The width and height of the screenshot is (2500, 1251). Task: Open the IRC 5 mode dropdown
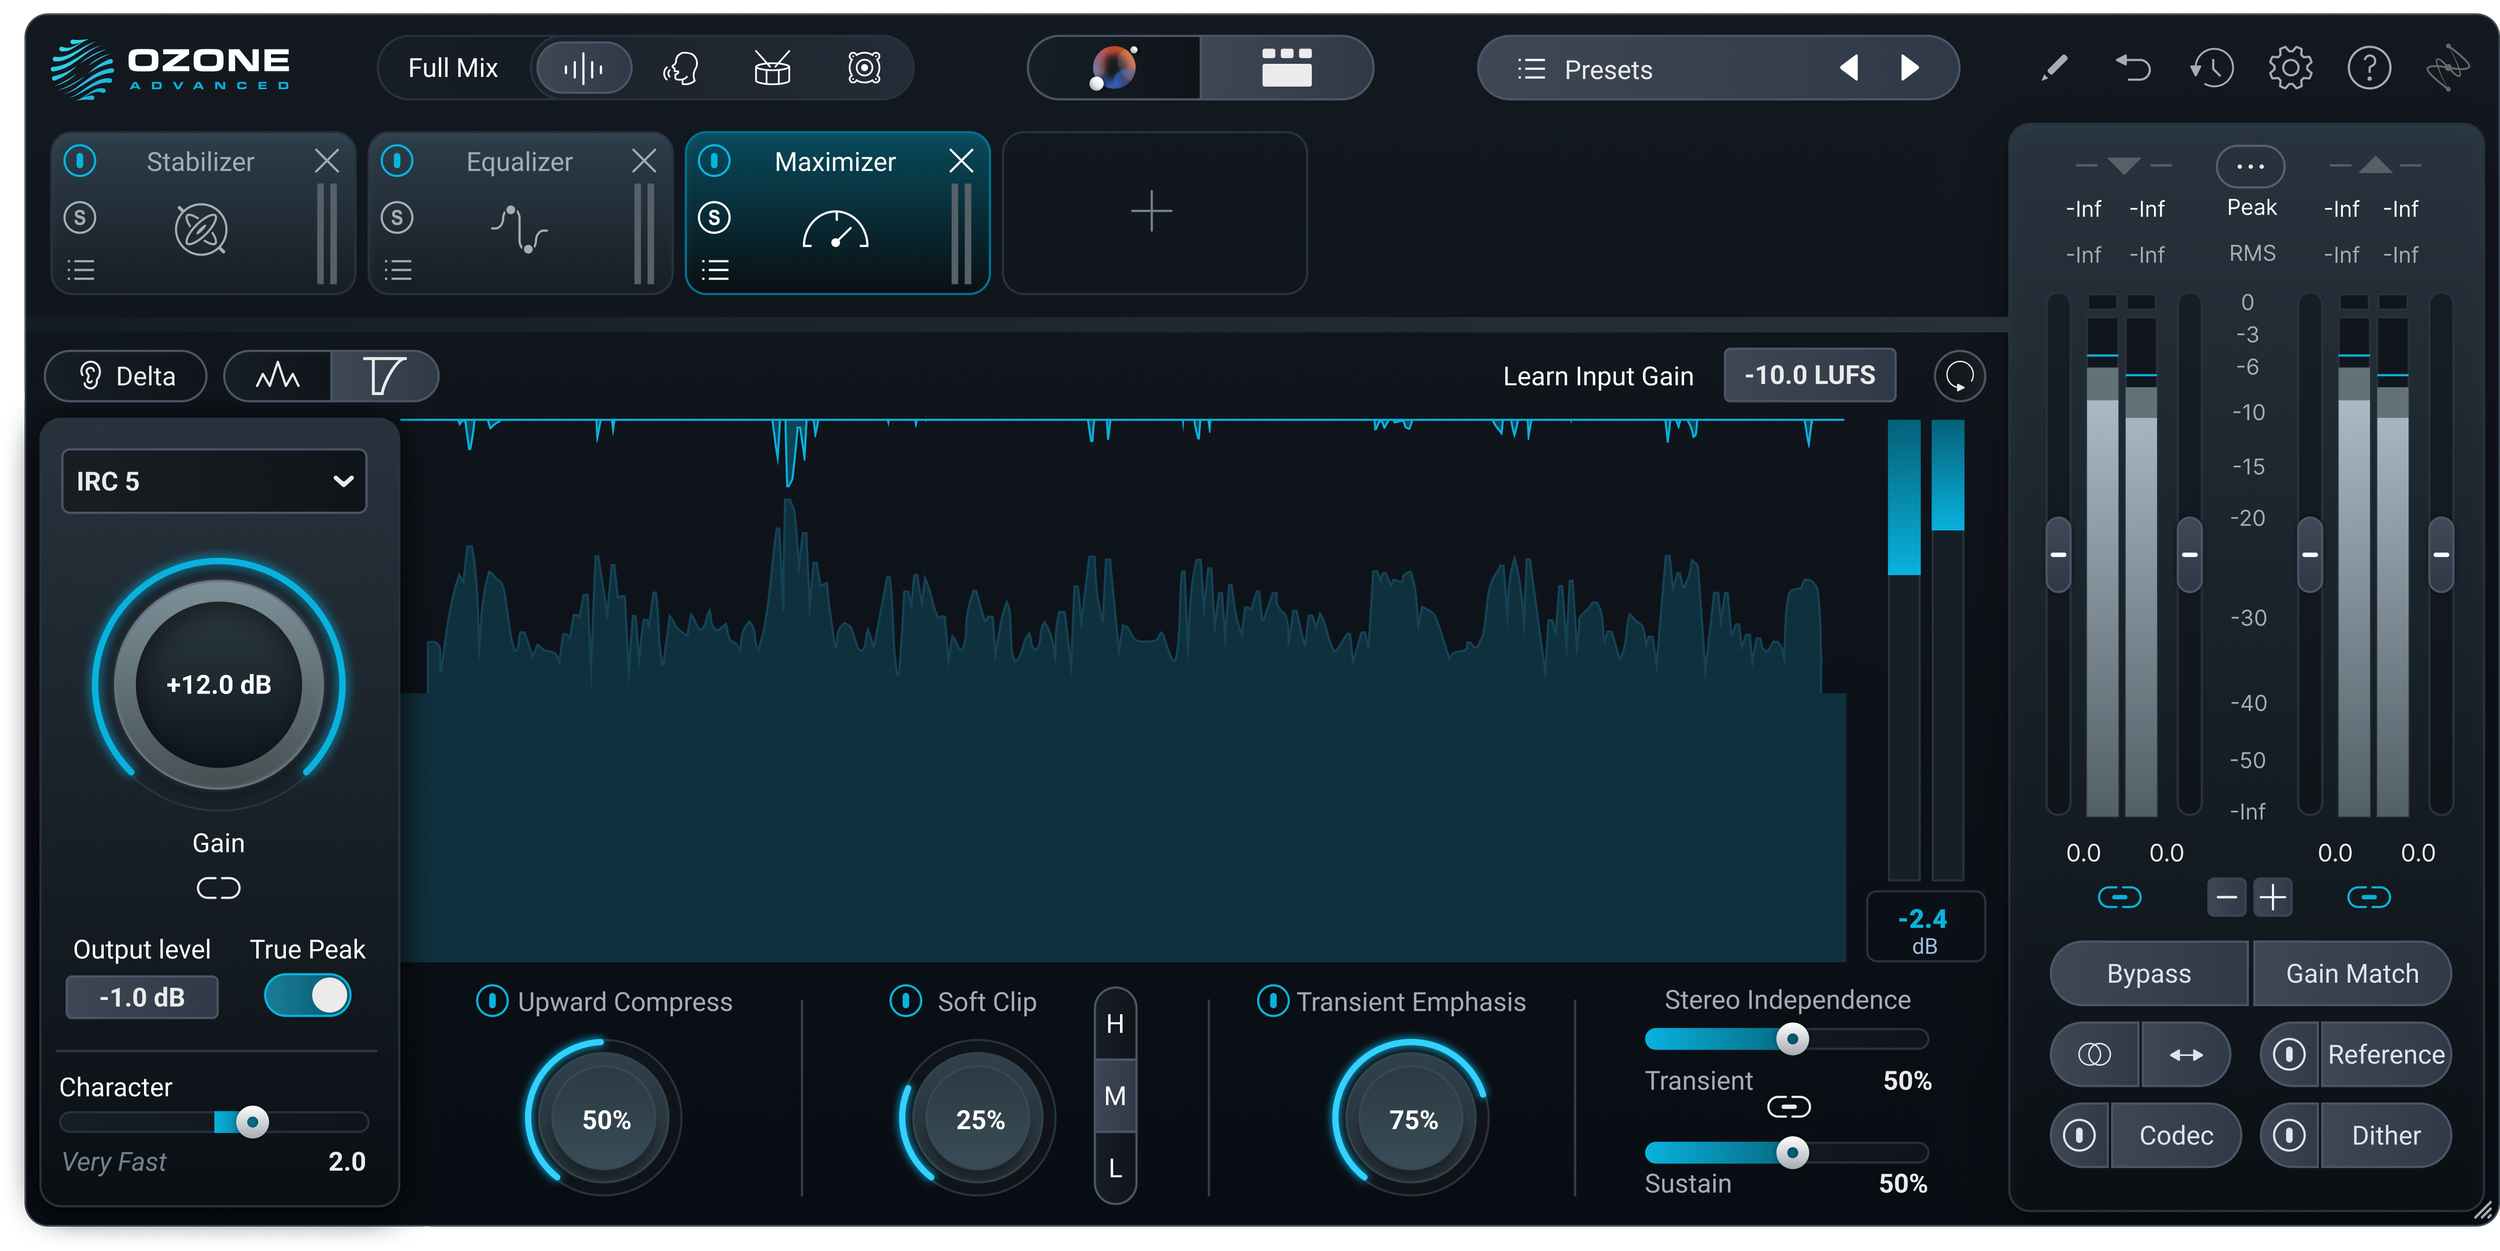coord(214,481)
